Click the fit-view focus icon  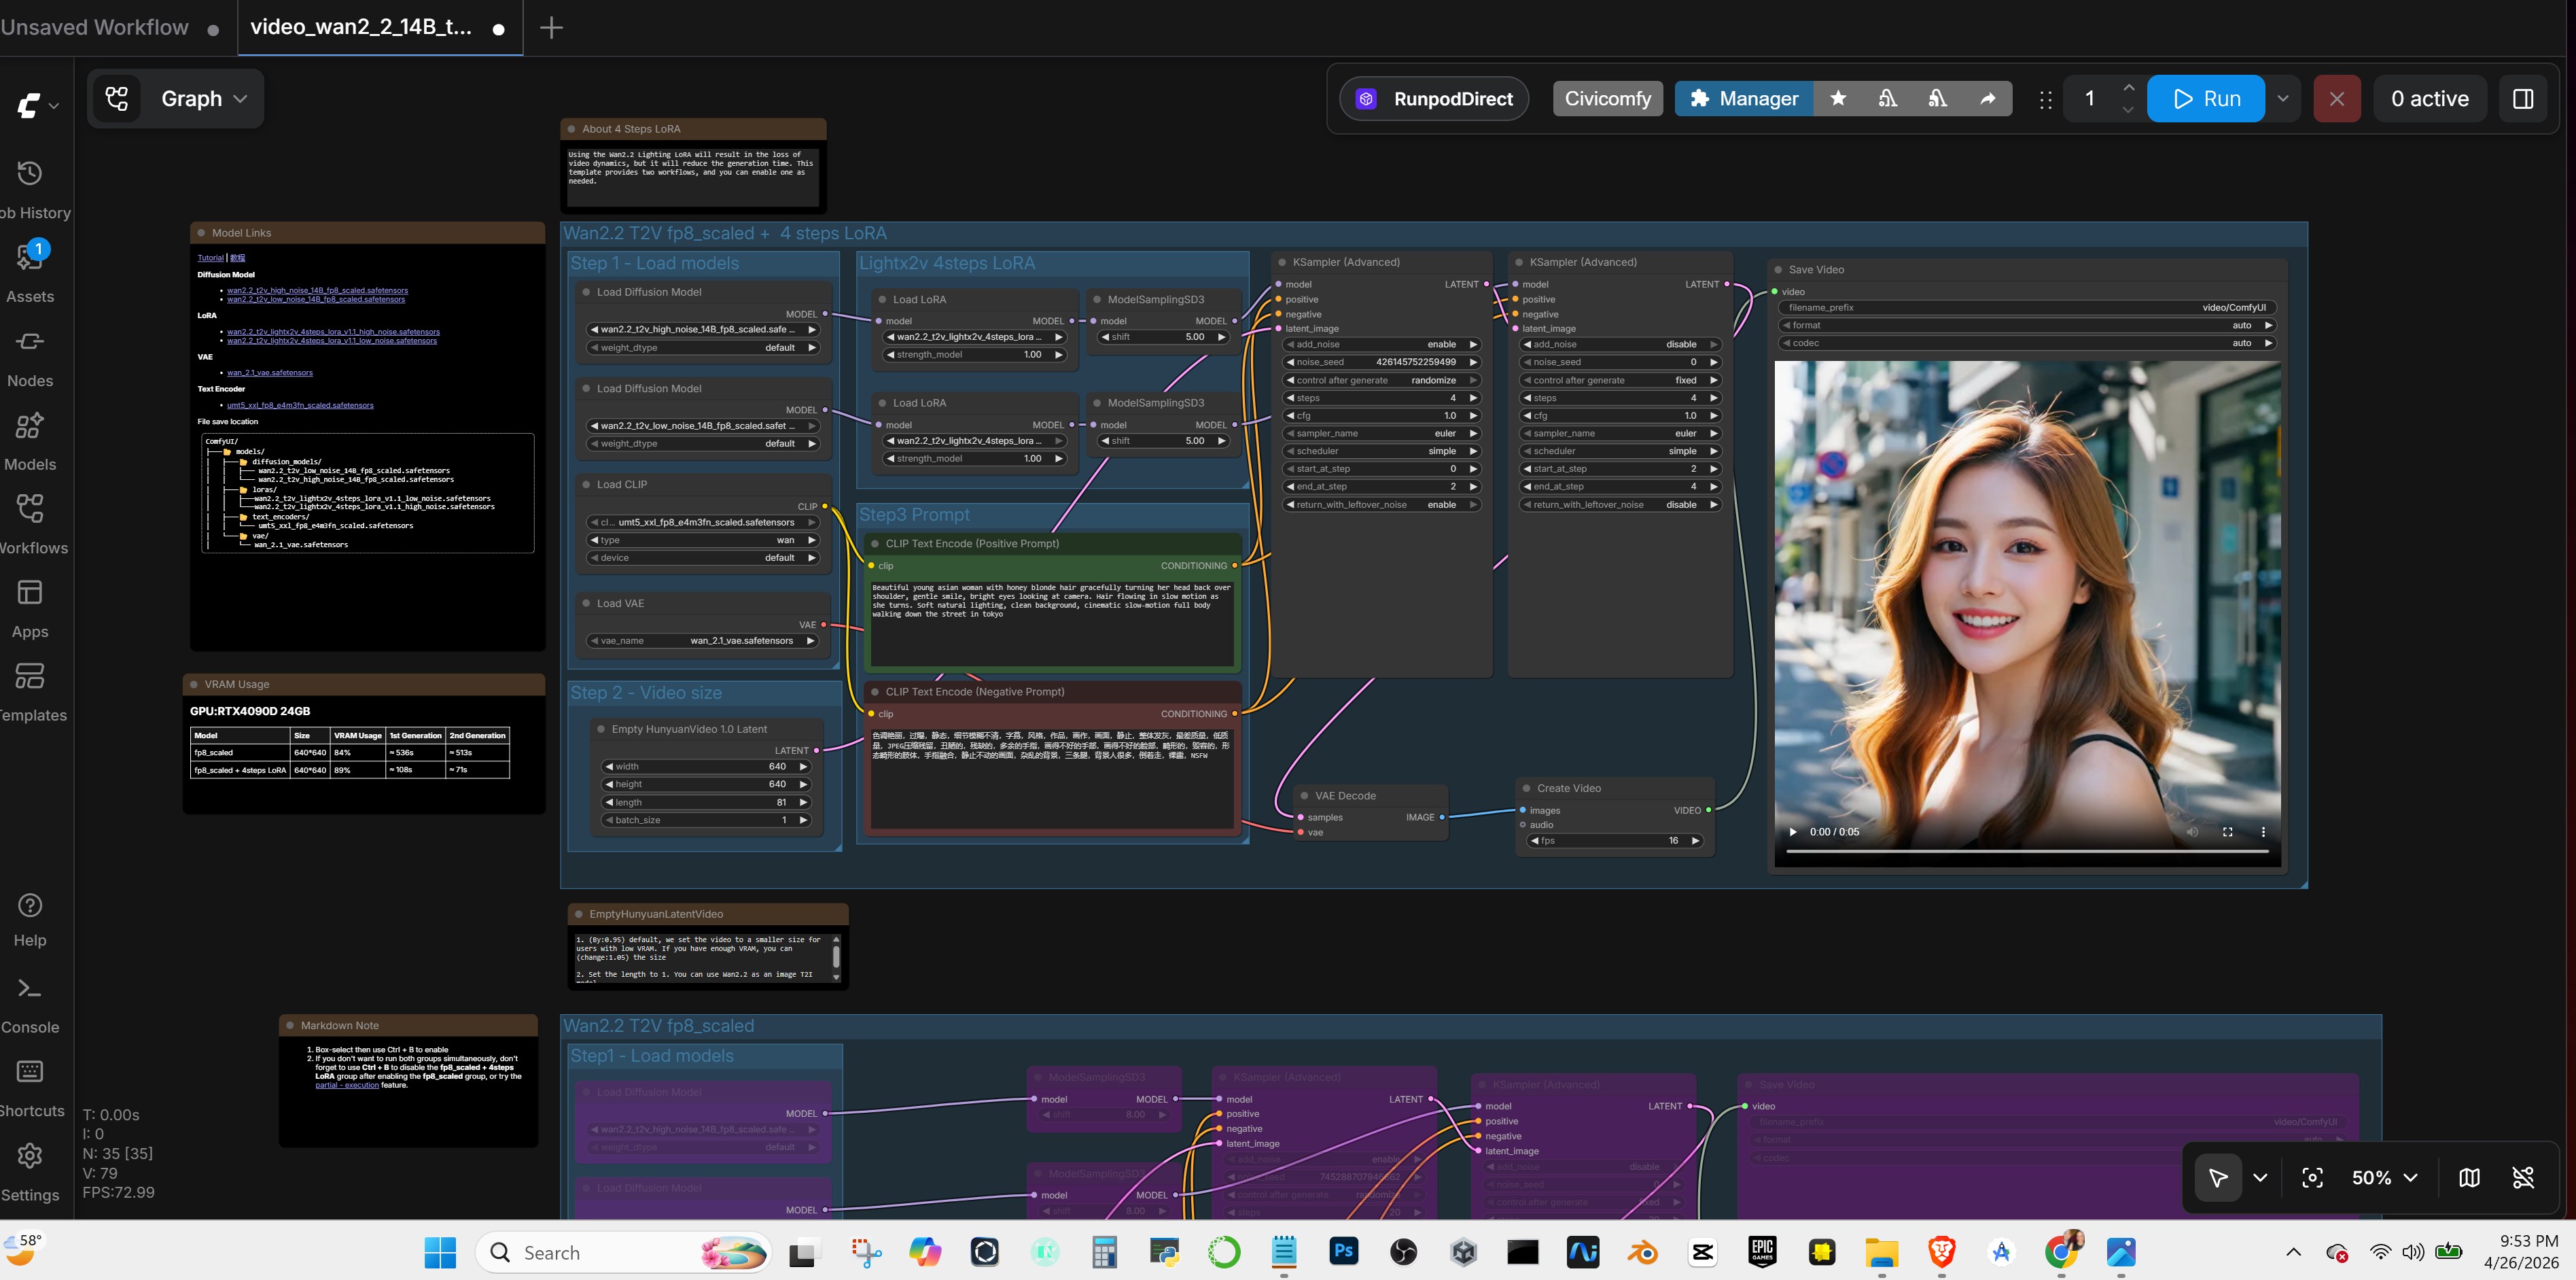pyautogui.click(x=2312, y=1177)
